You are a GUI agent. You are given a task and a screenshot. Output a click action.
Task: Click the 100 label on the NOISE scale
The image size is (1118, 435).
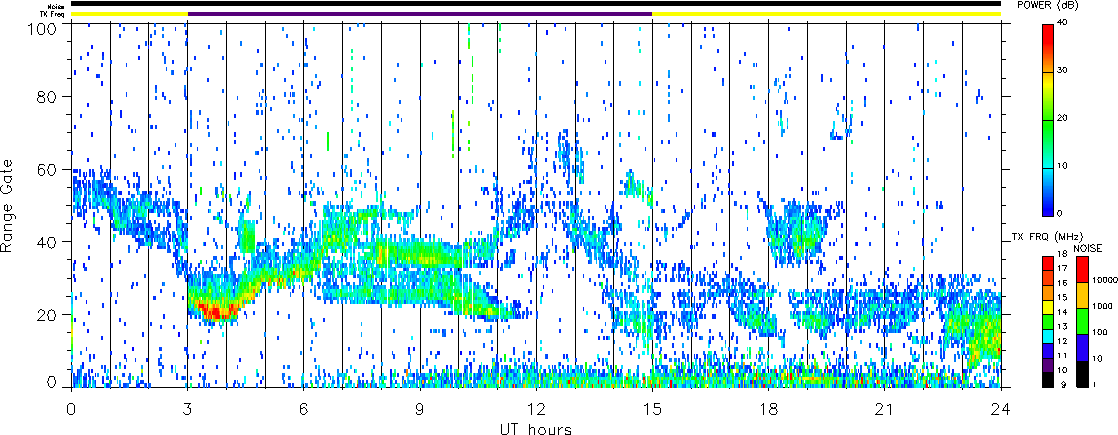coord(1099,333)
